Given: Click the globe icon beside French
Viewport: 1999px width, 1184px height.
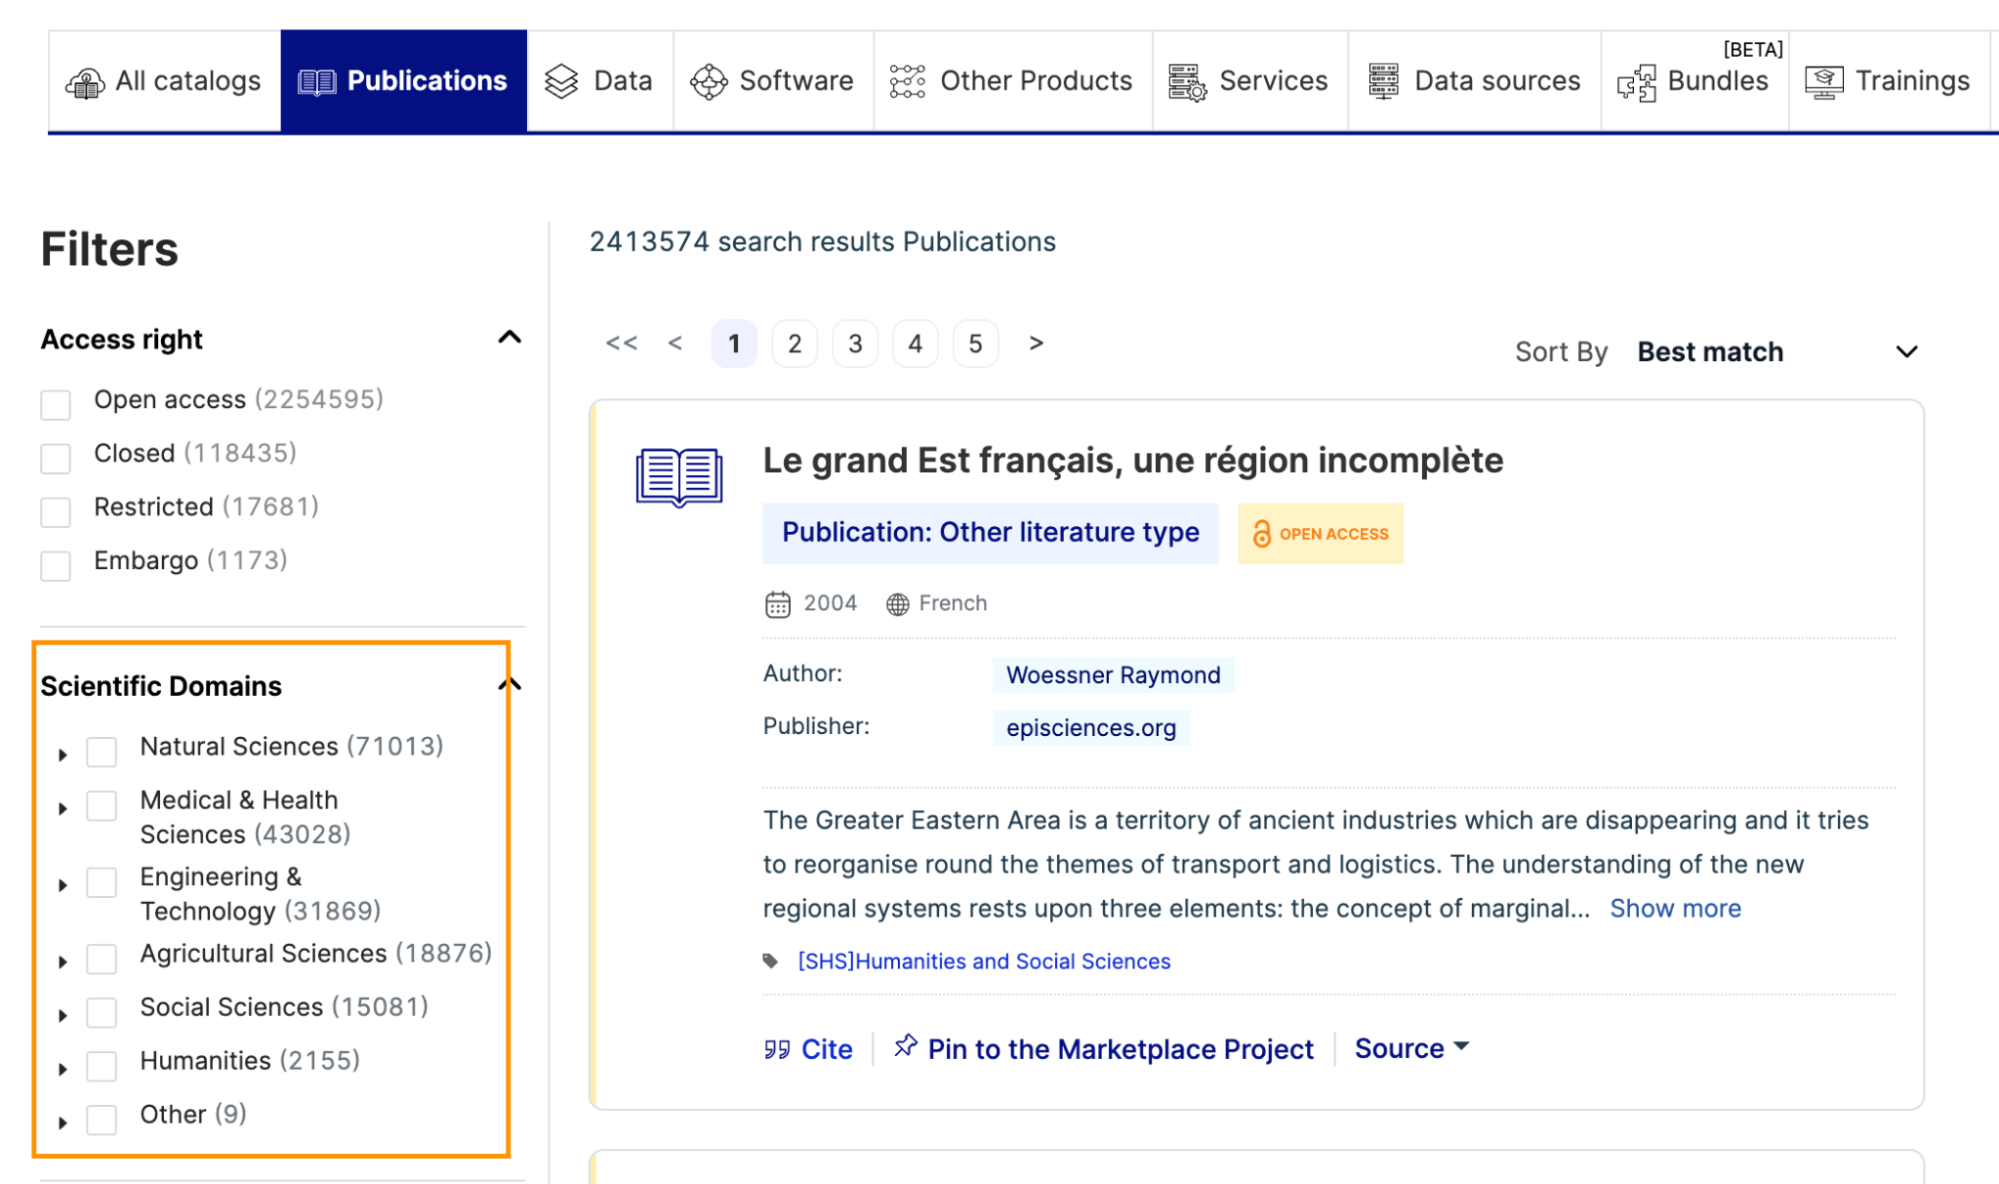Looking at the screenshot, I should coord(898,604).
